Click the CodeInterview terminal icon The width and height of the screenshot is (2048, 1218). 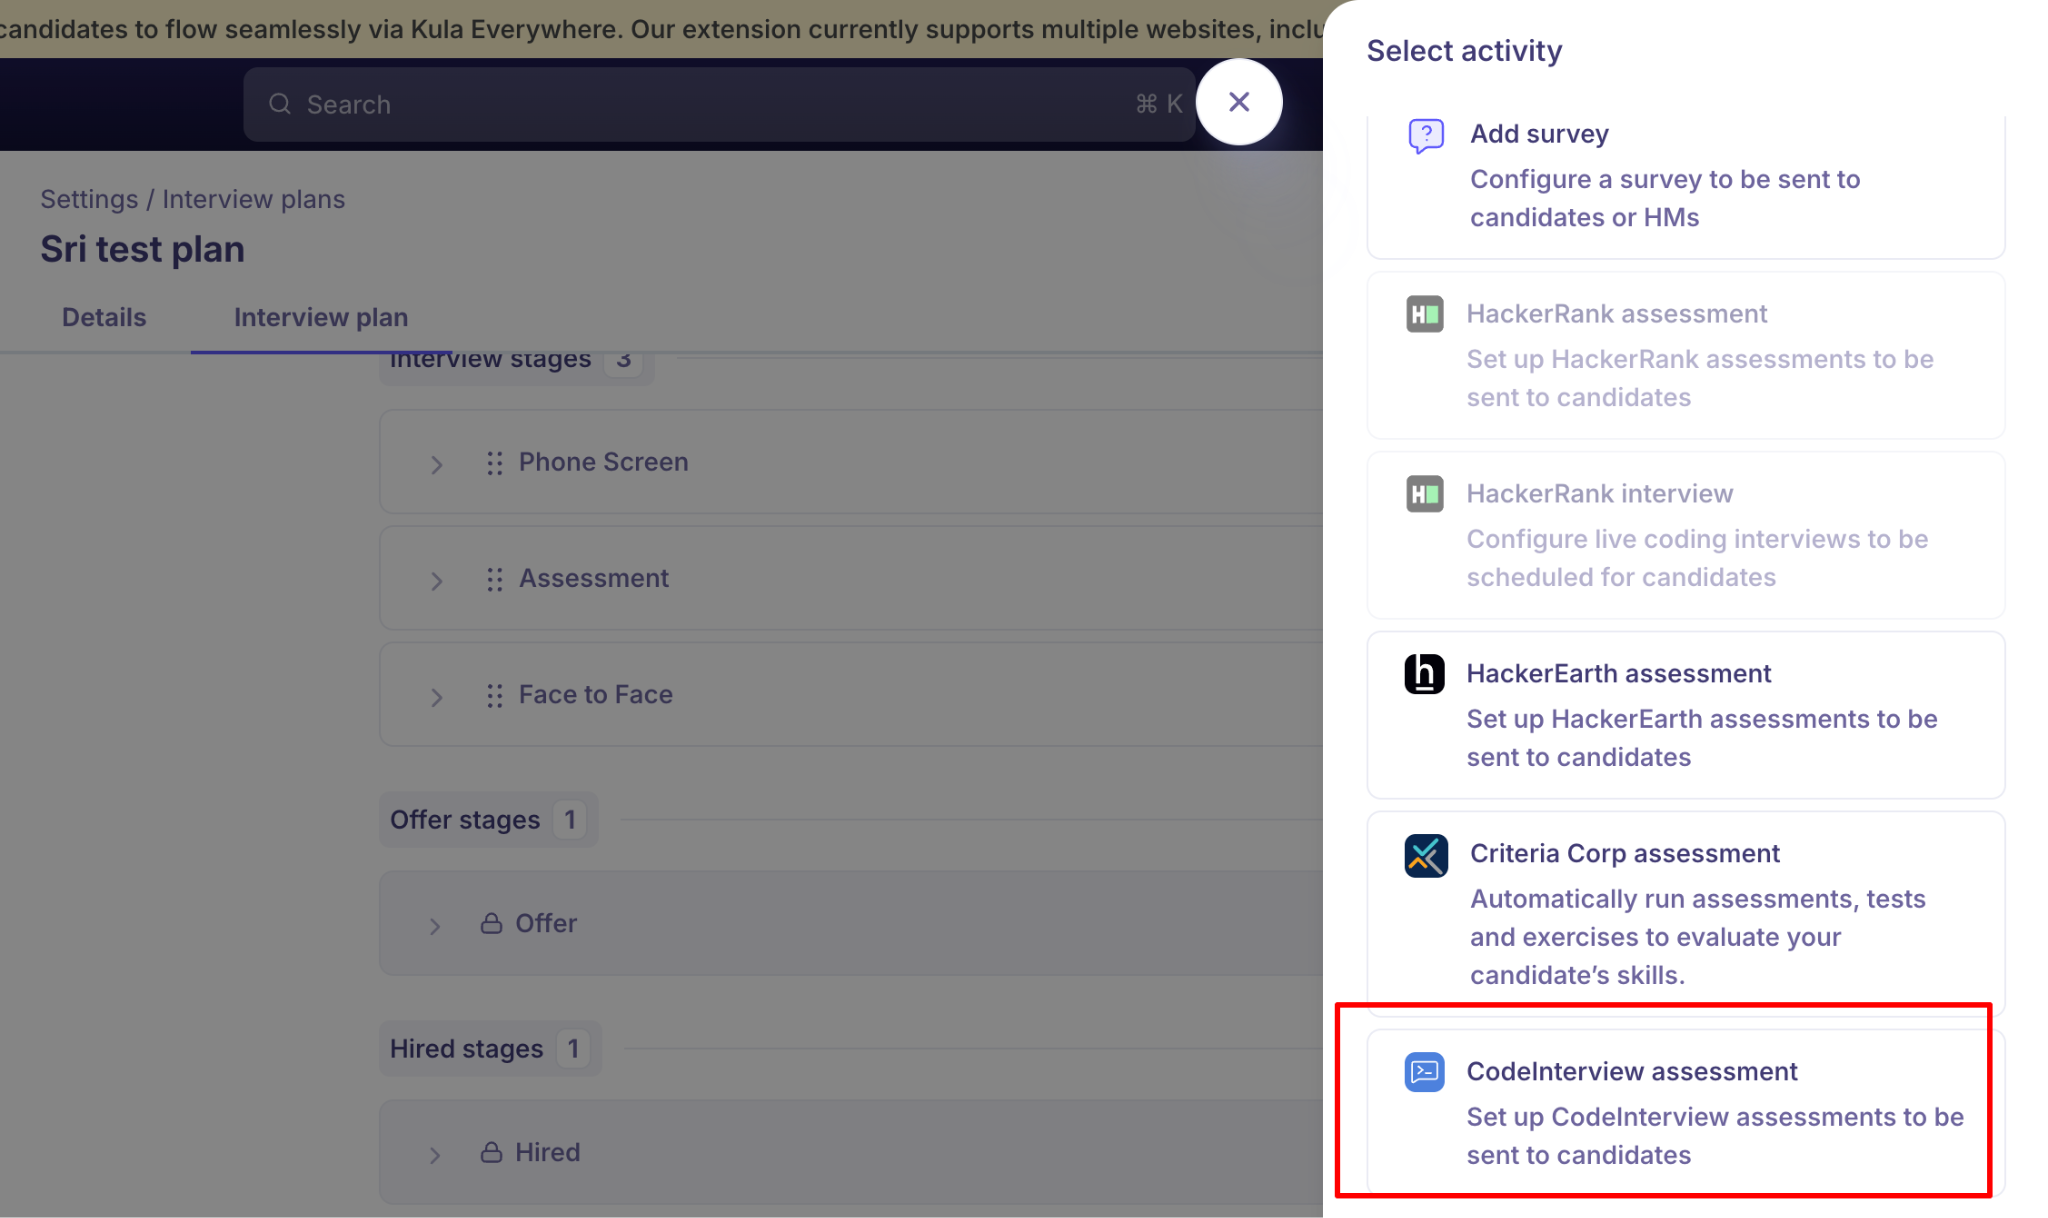coord(1424,1072)
